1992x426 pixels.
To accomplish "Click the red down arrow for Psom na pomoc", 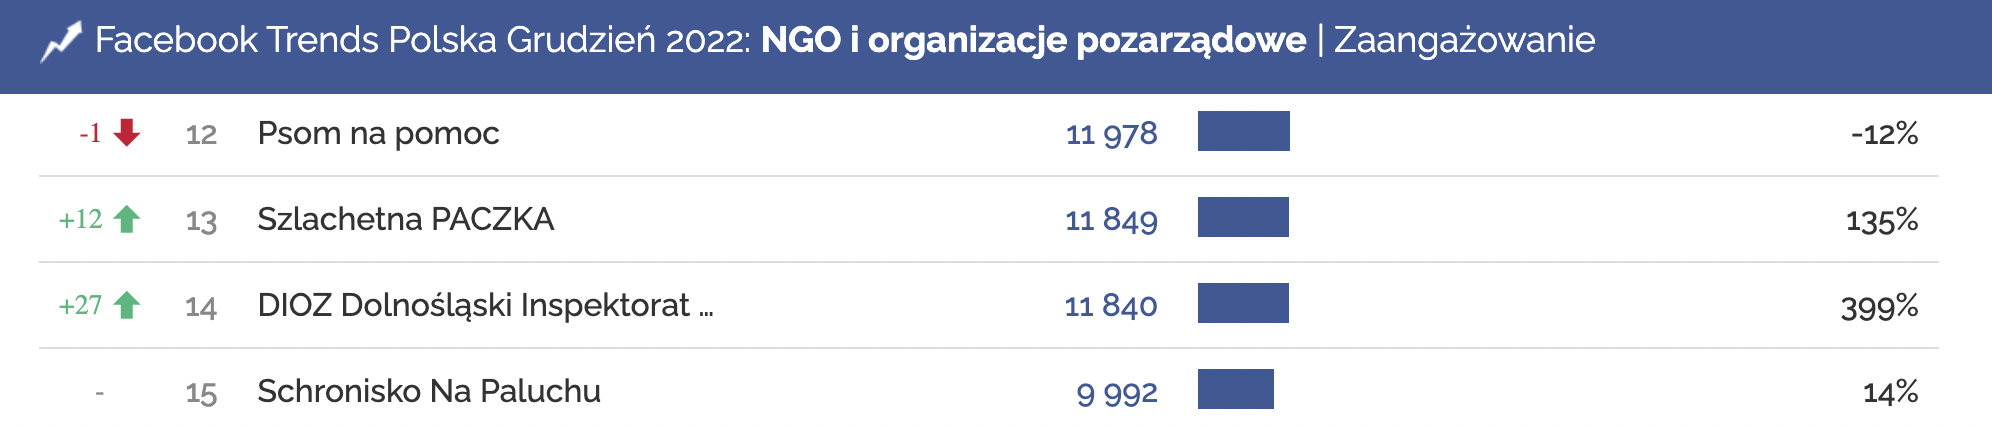I will (x=127, y=132).
